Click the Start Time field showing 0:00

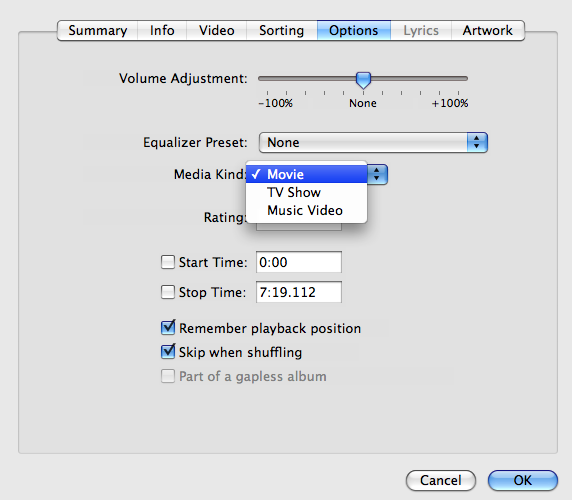tap(299, 262)
